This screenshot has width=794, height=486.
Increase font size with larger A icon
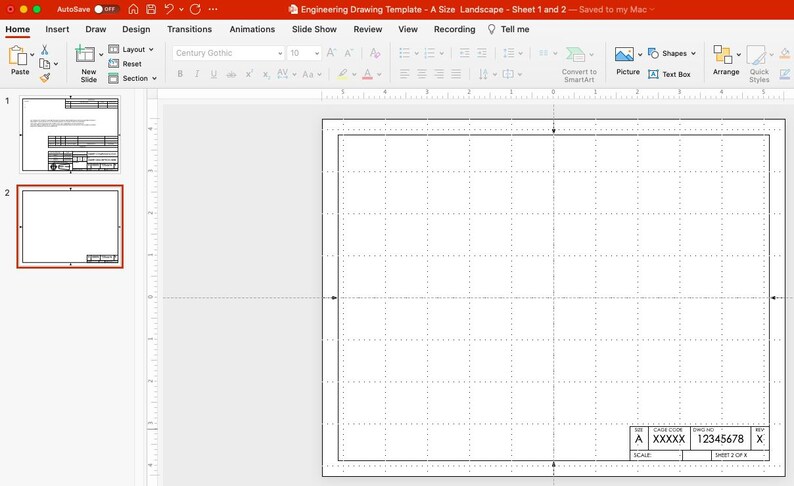pos(331,53)
